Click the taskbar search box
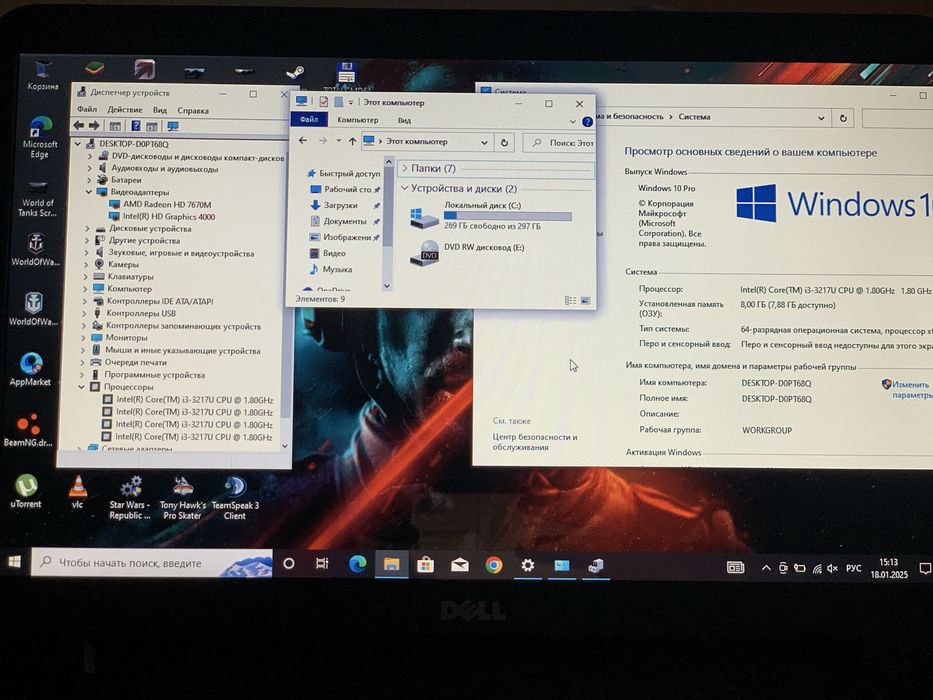Viewport: 933px width, 700px height. 152,562
